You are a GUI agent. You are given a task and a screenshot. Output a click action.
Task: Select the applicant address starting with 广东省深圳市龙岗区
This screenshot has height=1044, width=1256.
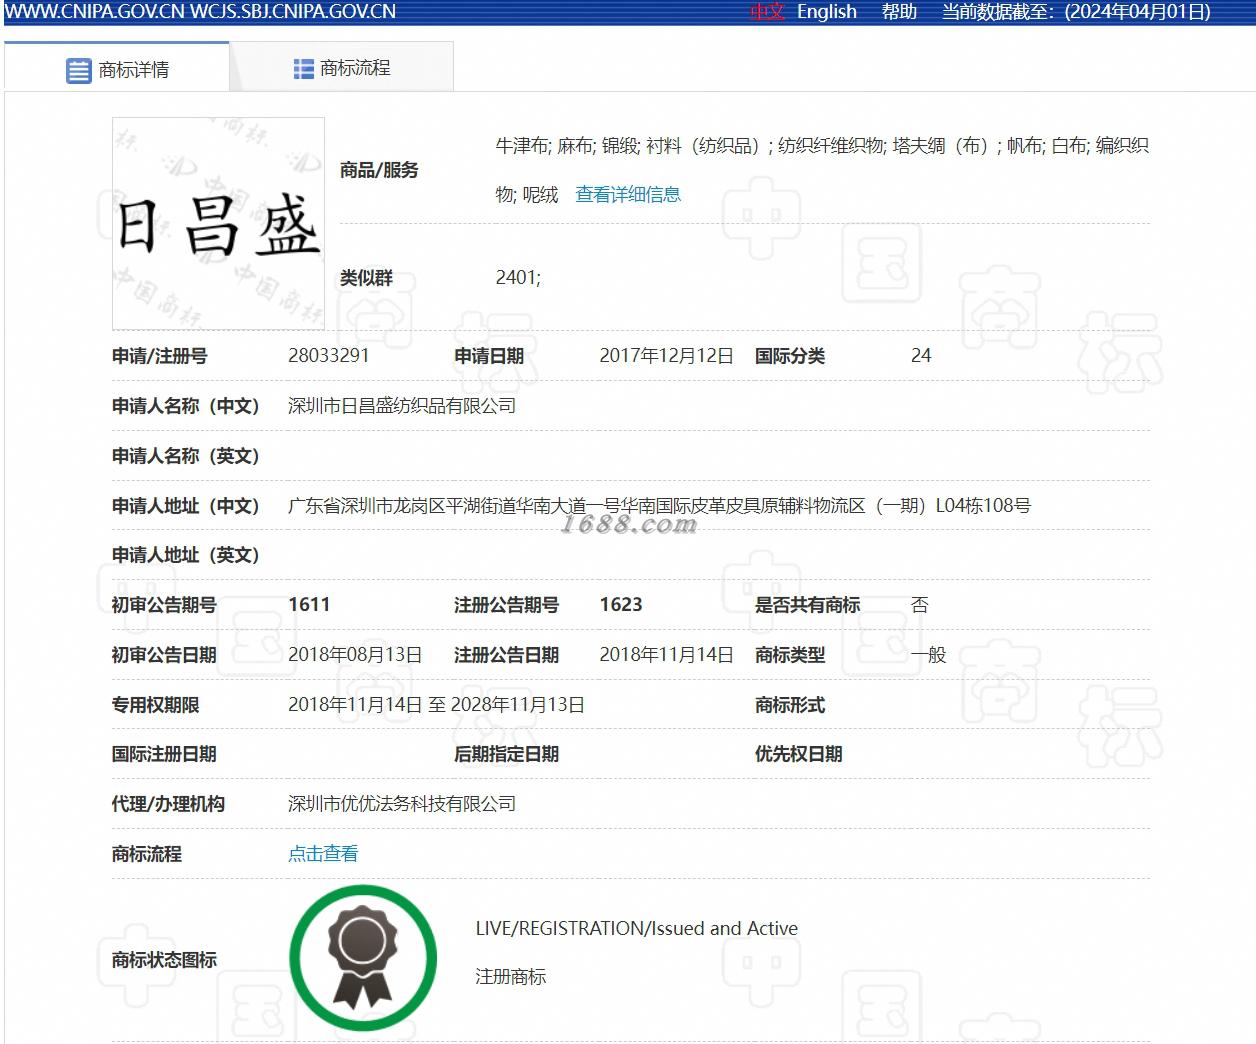659,505
